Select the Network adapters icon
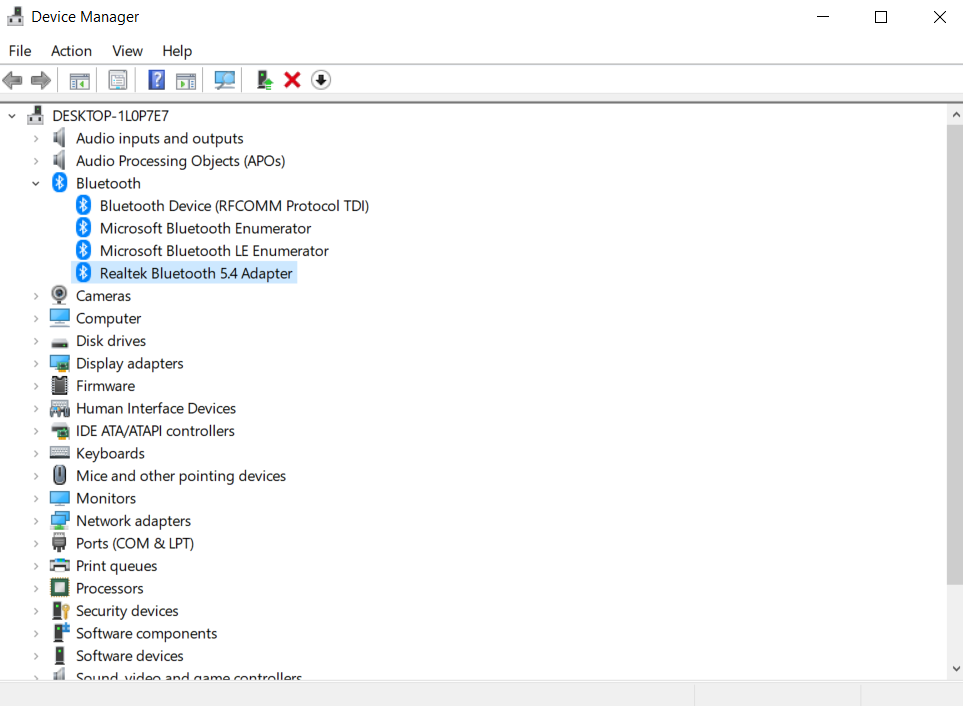This screenshot has width=963, height=706. [60, 521]
